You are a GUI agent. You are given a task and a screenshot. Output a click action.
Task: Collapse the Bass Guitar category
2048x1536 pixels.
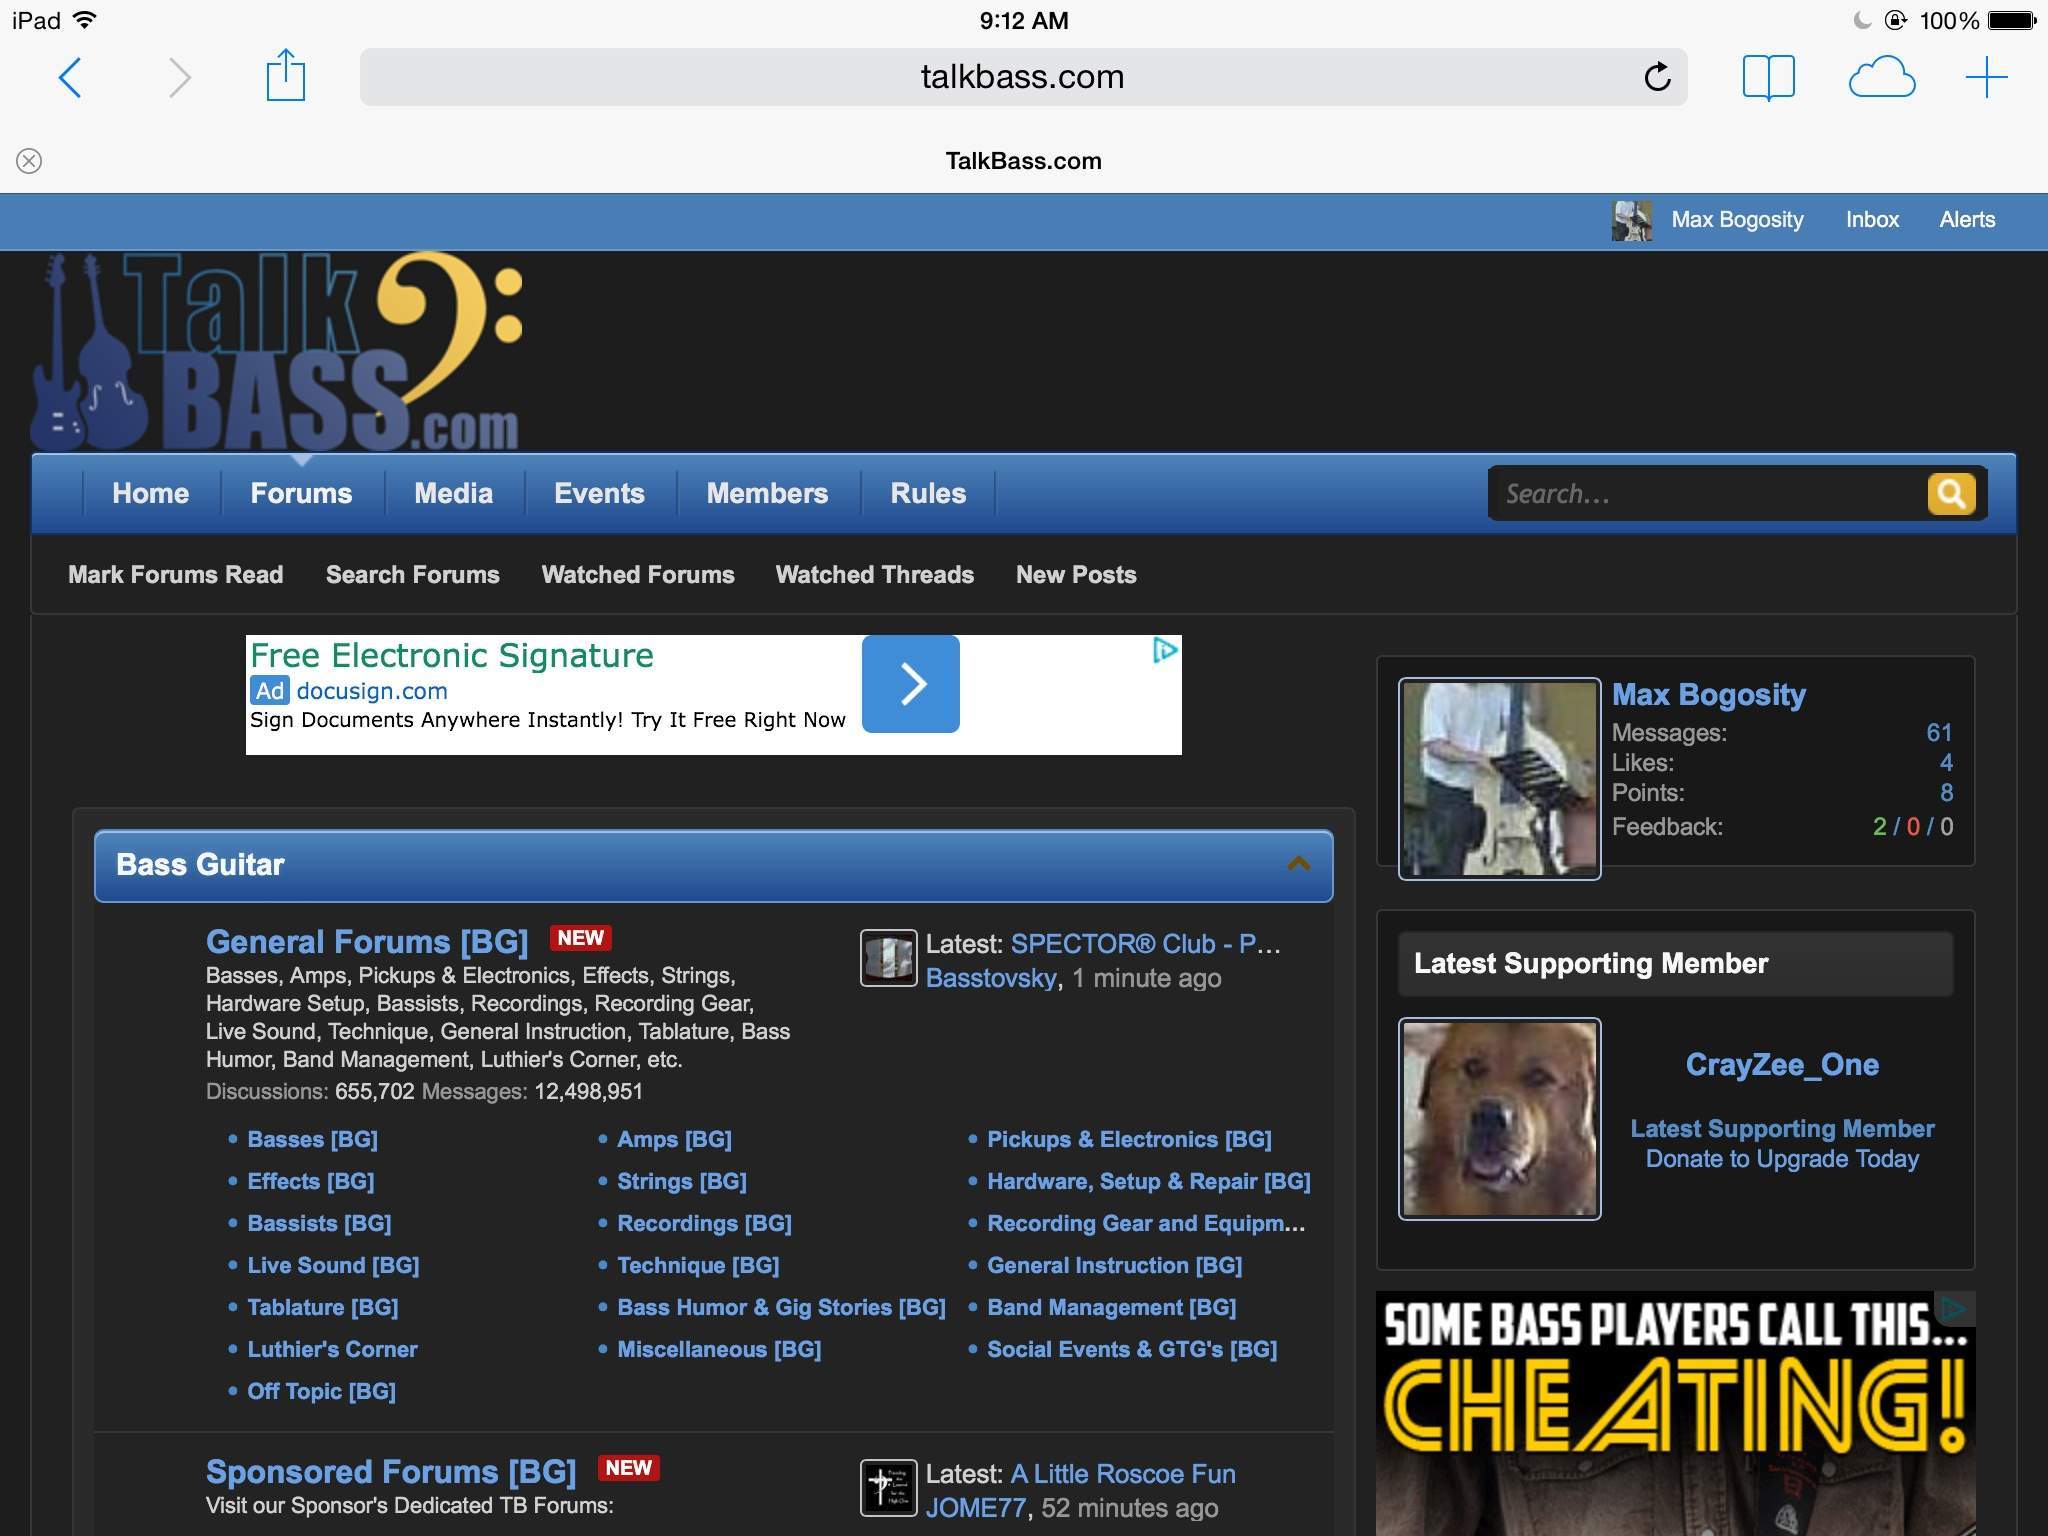coord(1299,864)
